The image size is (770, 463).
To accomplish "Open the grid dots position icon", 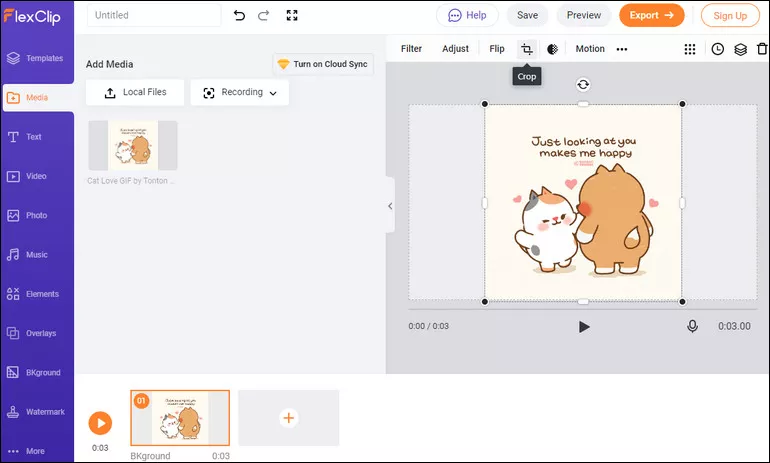I will [690, 49].
